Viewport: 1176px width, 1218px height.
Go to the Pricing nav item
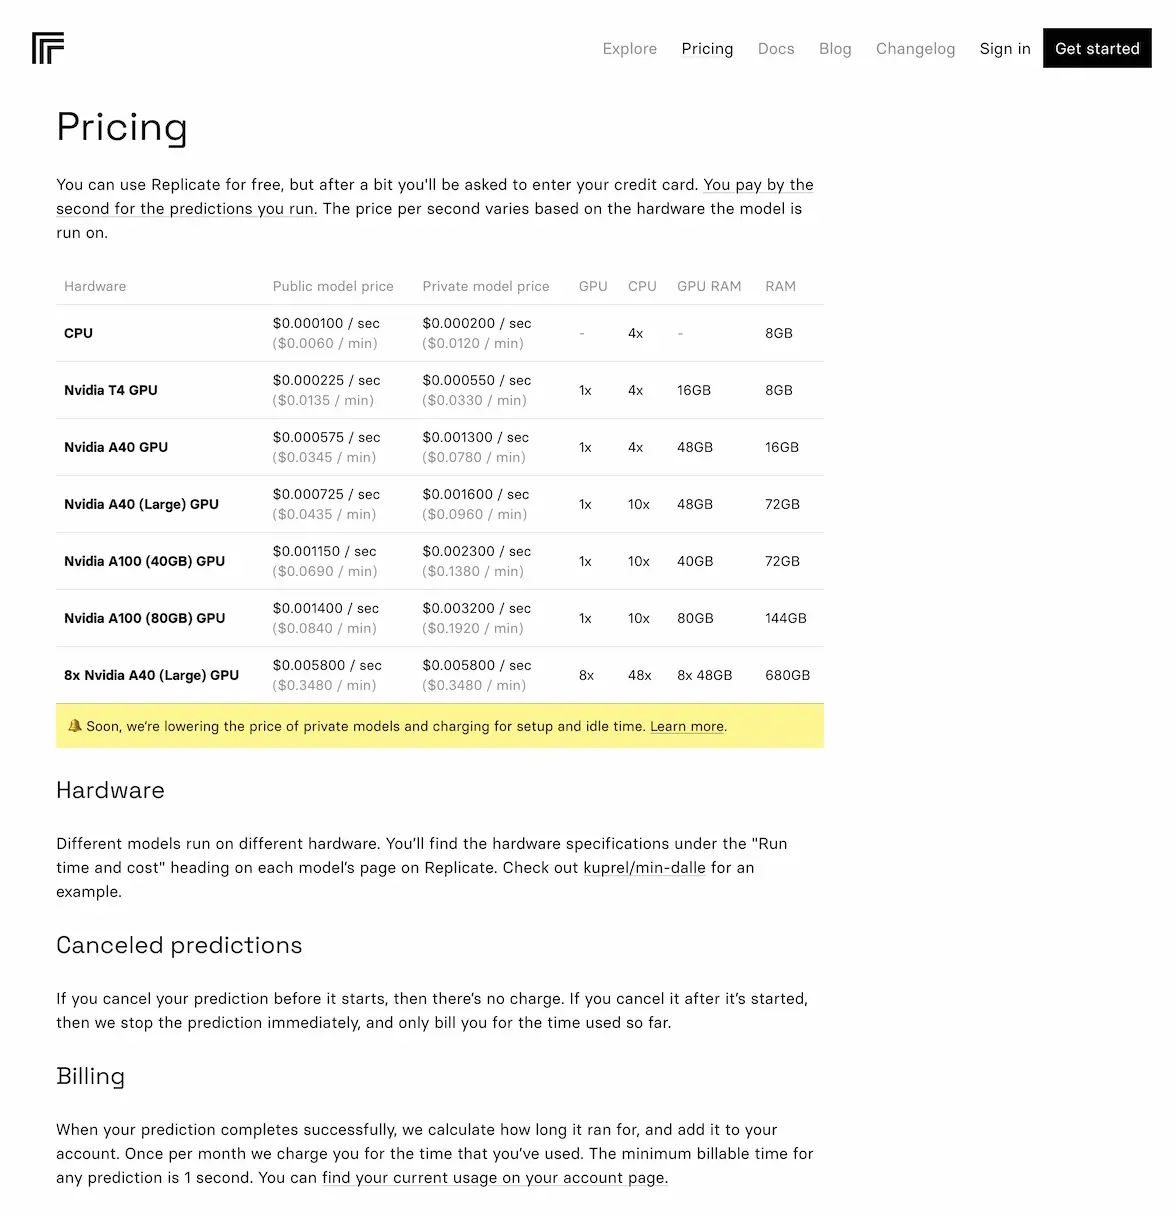[707, 49]
